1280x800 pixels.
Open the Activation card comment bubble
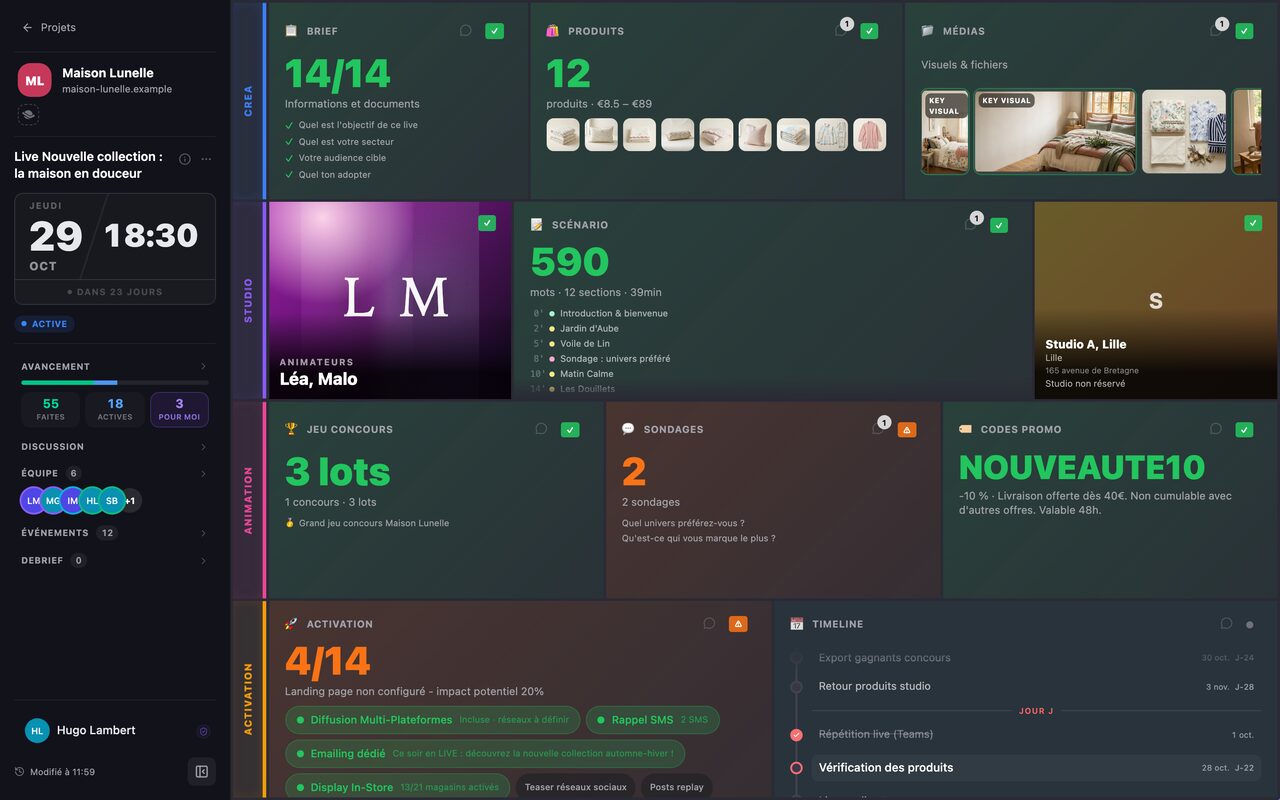[x=709, y=624]
